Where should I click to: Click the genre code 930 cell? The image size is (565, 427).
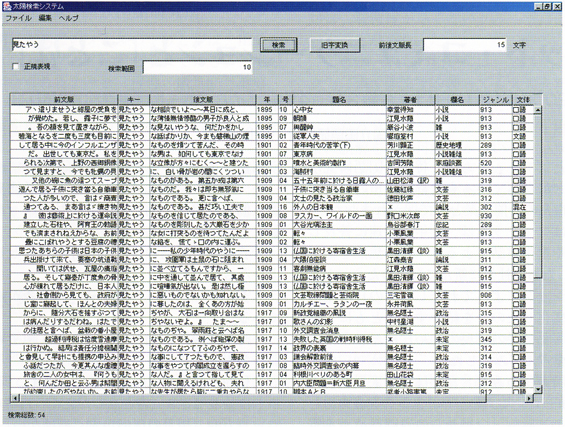495,216
